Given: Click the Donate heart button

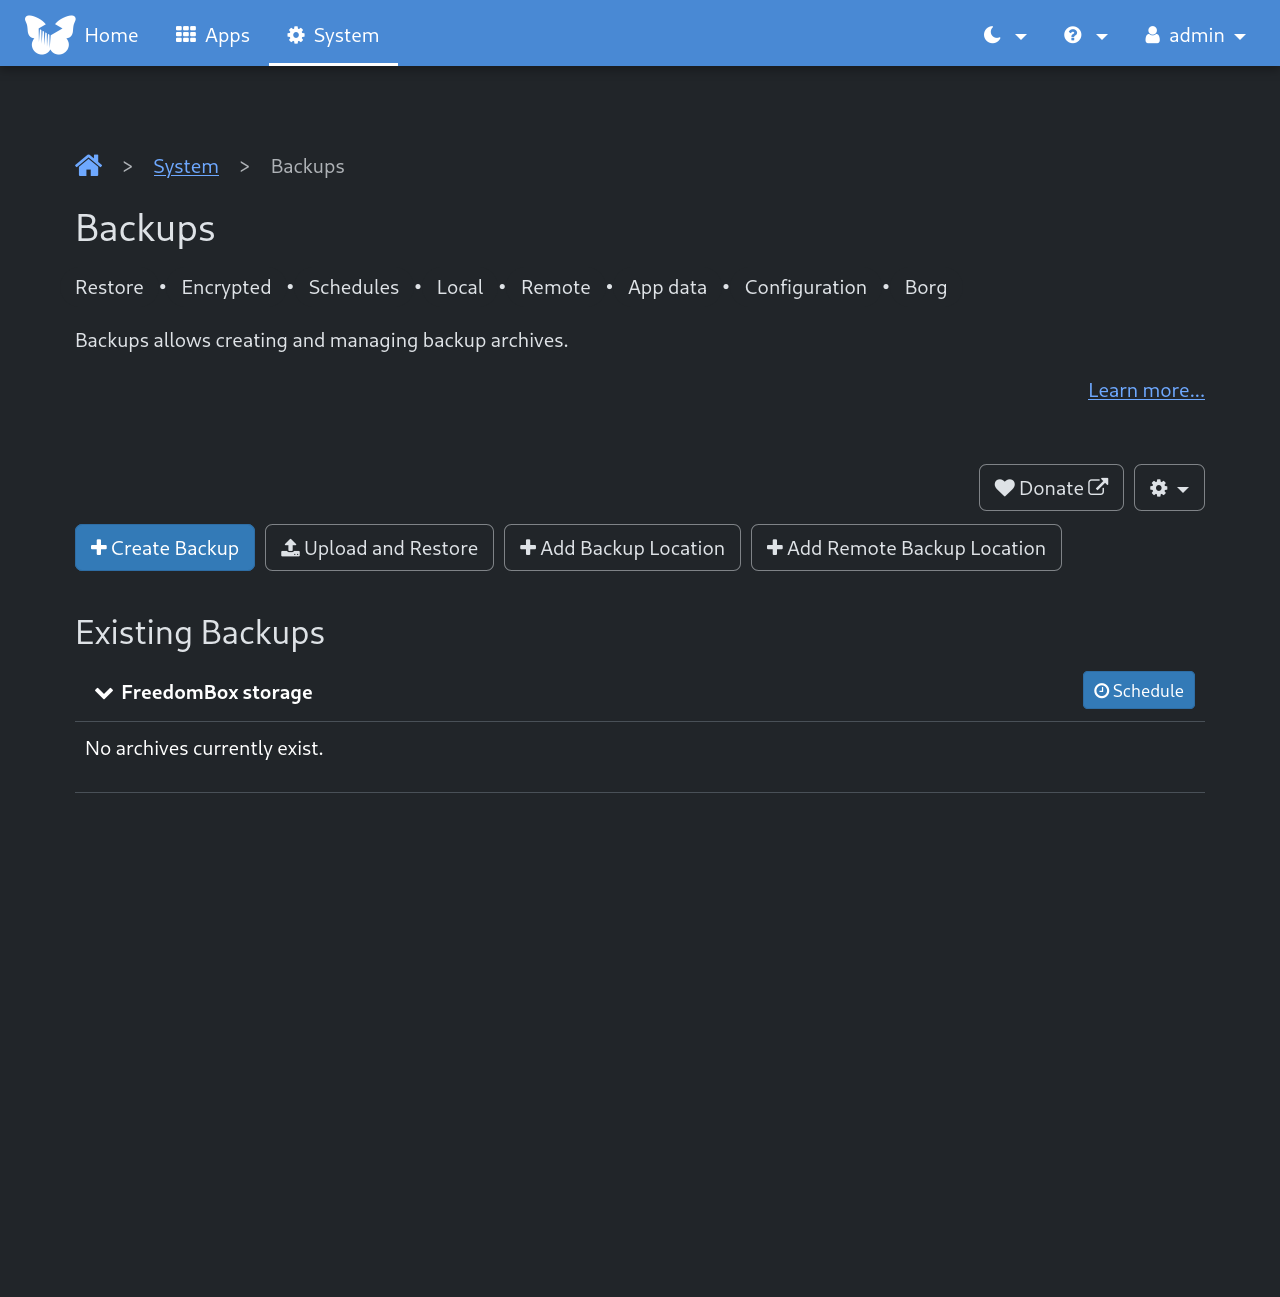Looking at the screenshot, I should [1051, 488].
